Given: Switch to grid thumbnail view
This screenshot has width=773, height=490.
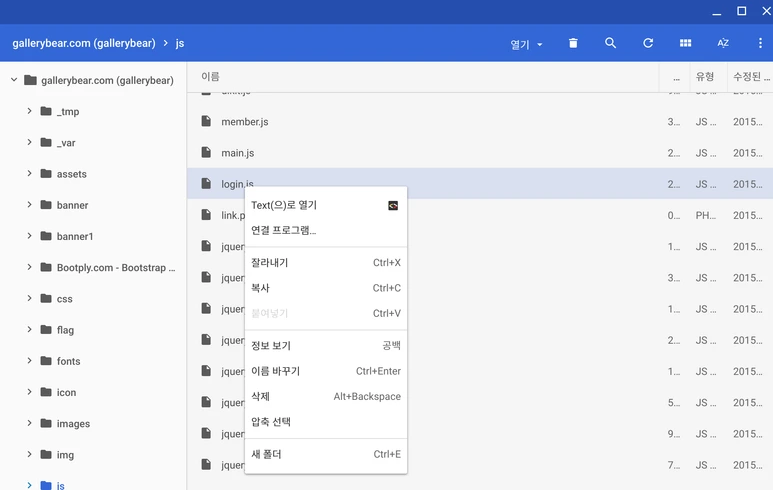Looking at the screenshot, I should 685,43.
